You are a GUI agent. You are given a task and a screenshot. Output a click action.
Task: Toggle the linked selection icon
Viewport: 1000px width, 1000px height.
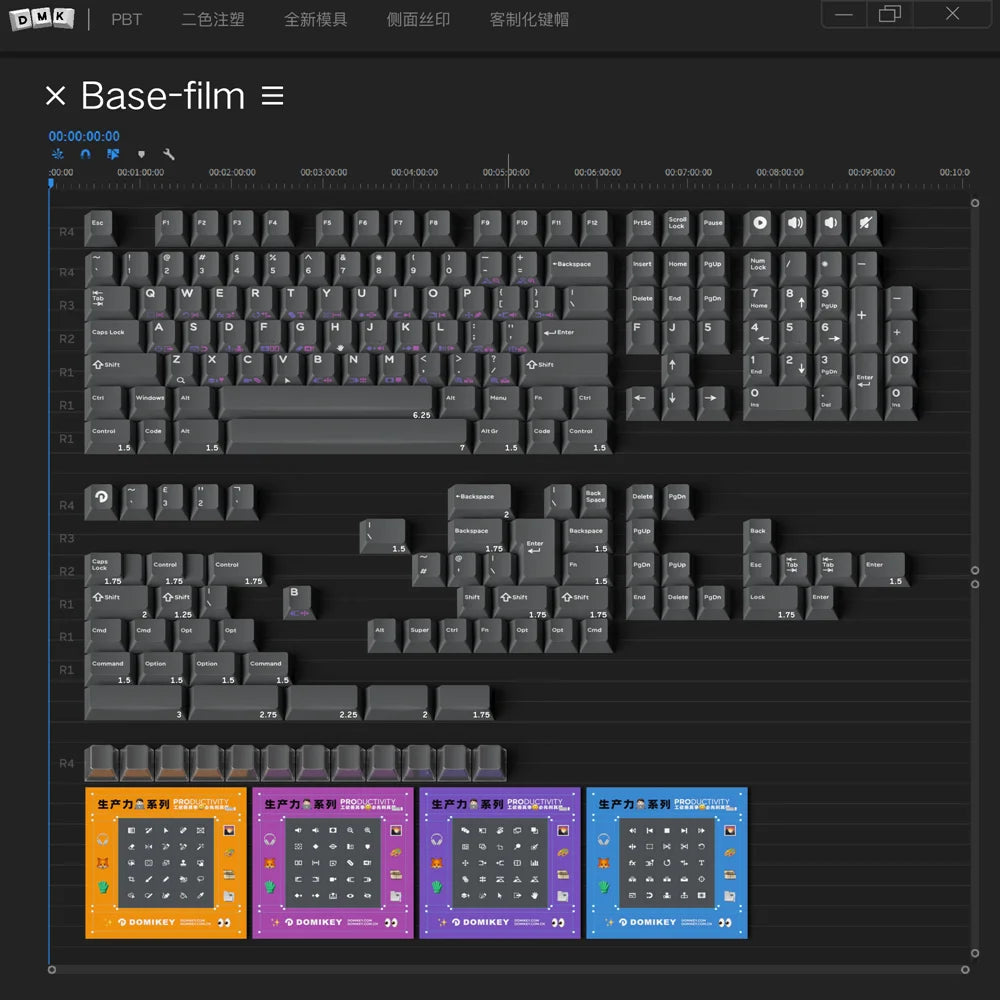pos(113,154)
